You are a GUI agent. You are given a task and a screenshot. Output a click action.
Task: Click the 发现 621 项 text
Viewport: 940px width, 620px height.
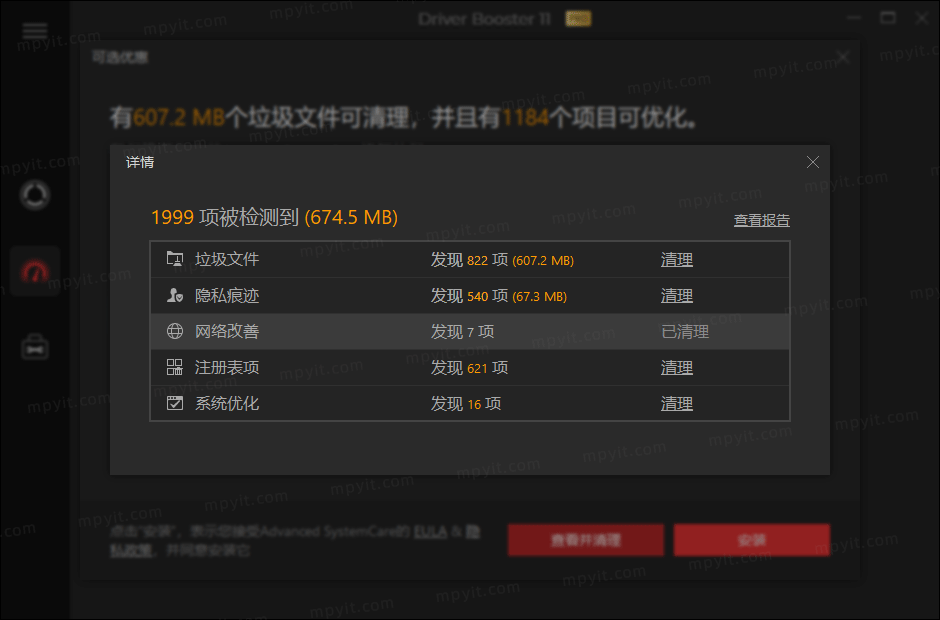point(469,368)
